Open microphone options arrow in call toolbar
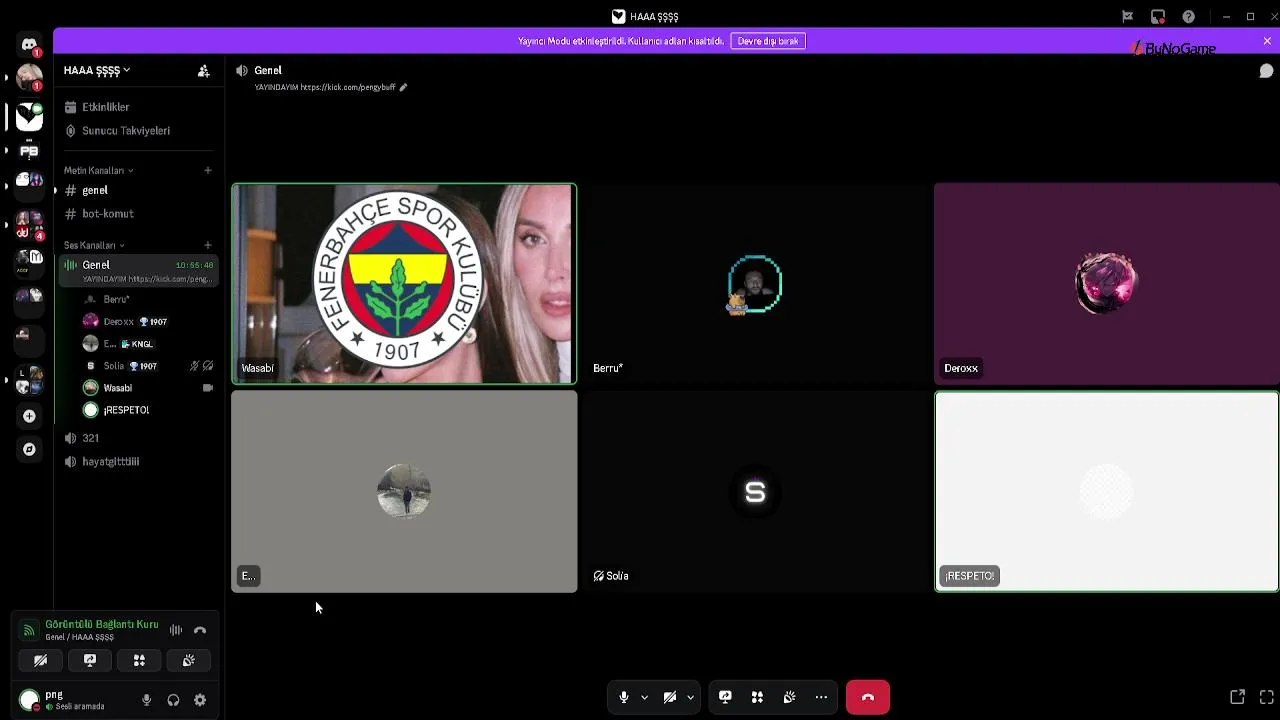Screen dimensions: 1280x720 [x=644, y=697]
